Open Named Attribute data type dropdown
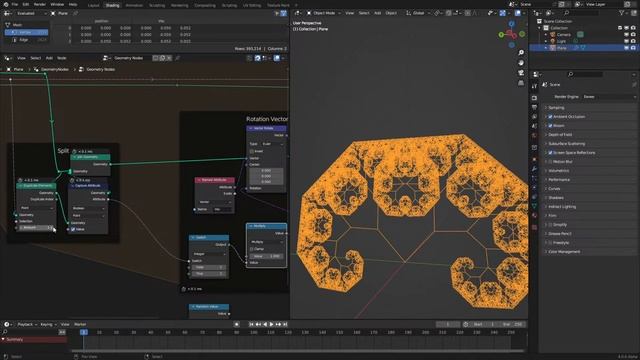Screen dimensions: 640x360 click(215, 202)
